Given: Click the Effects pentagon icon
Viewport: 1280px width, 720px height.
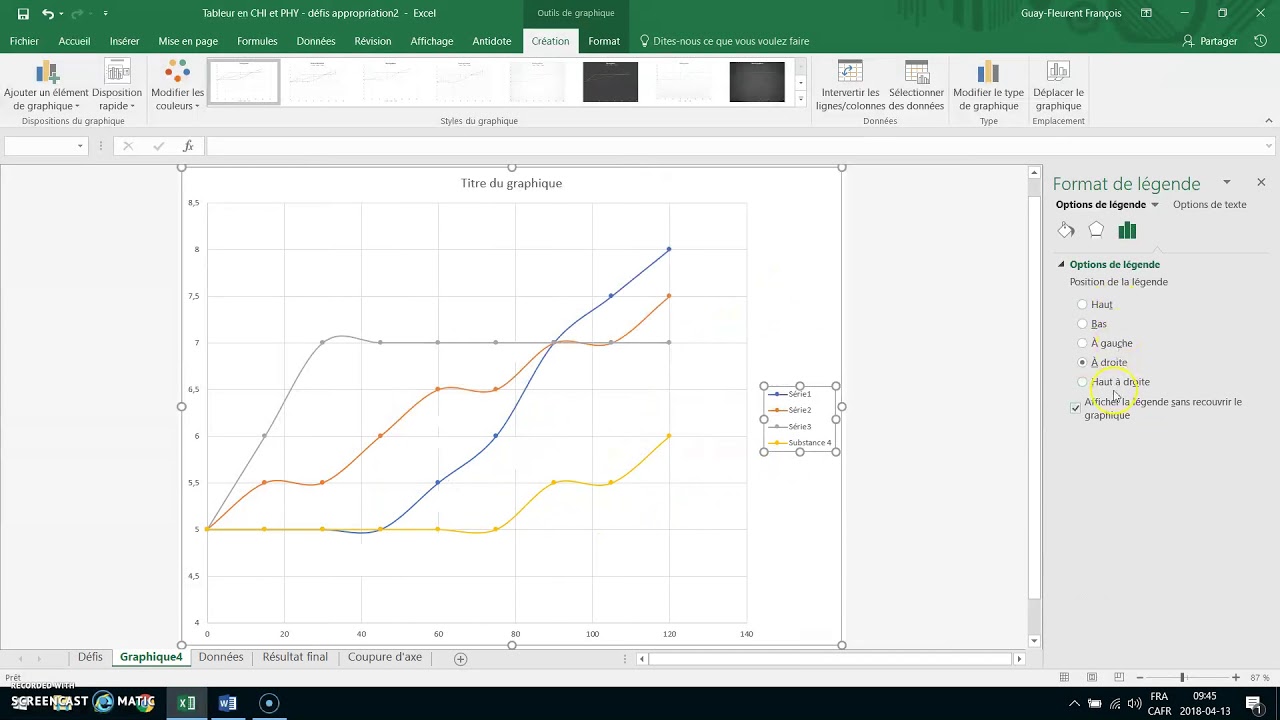Looking at the screenshot, I should click(1096, 230).
